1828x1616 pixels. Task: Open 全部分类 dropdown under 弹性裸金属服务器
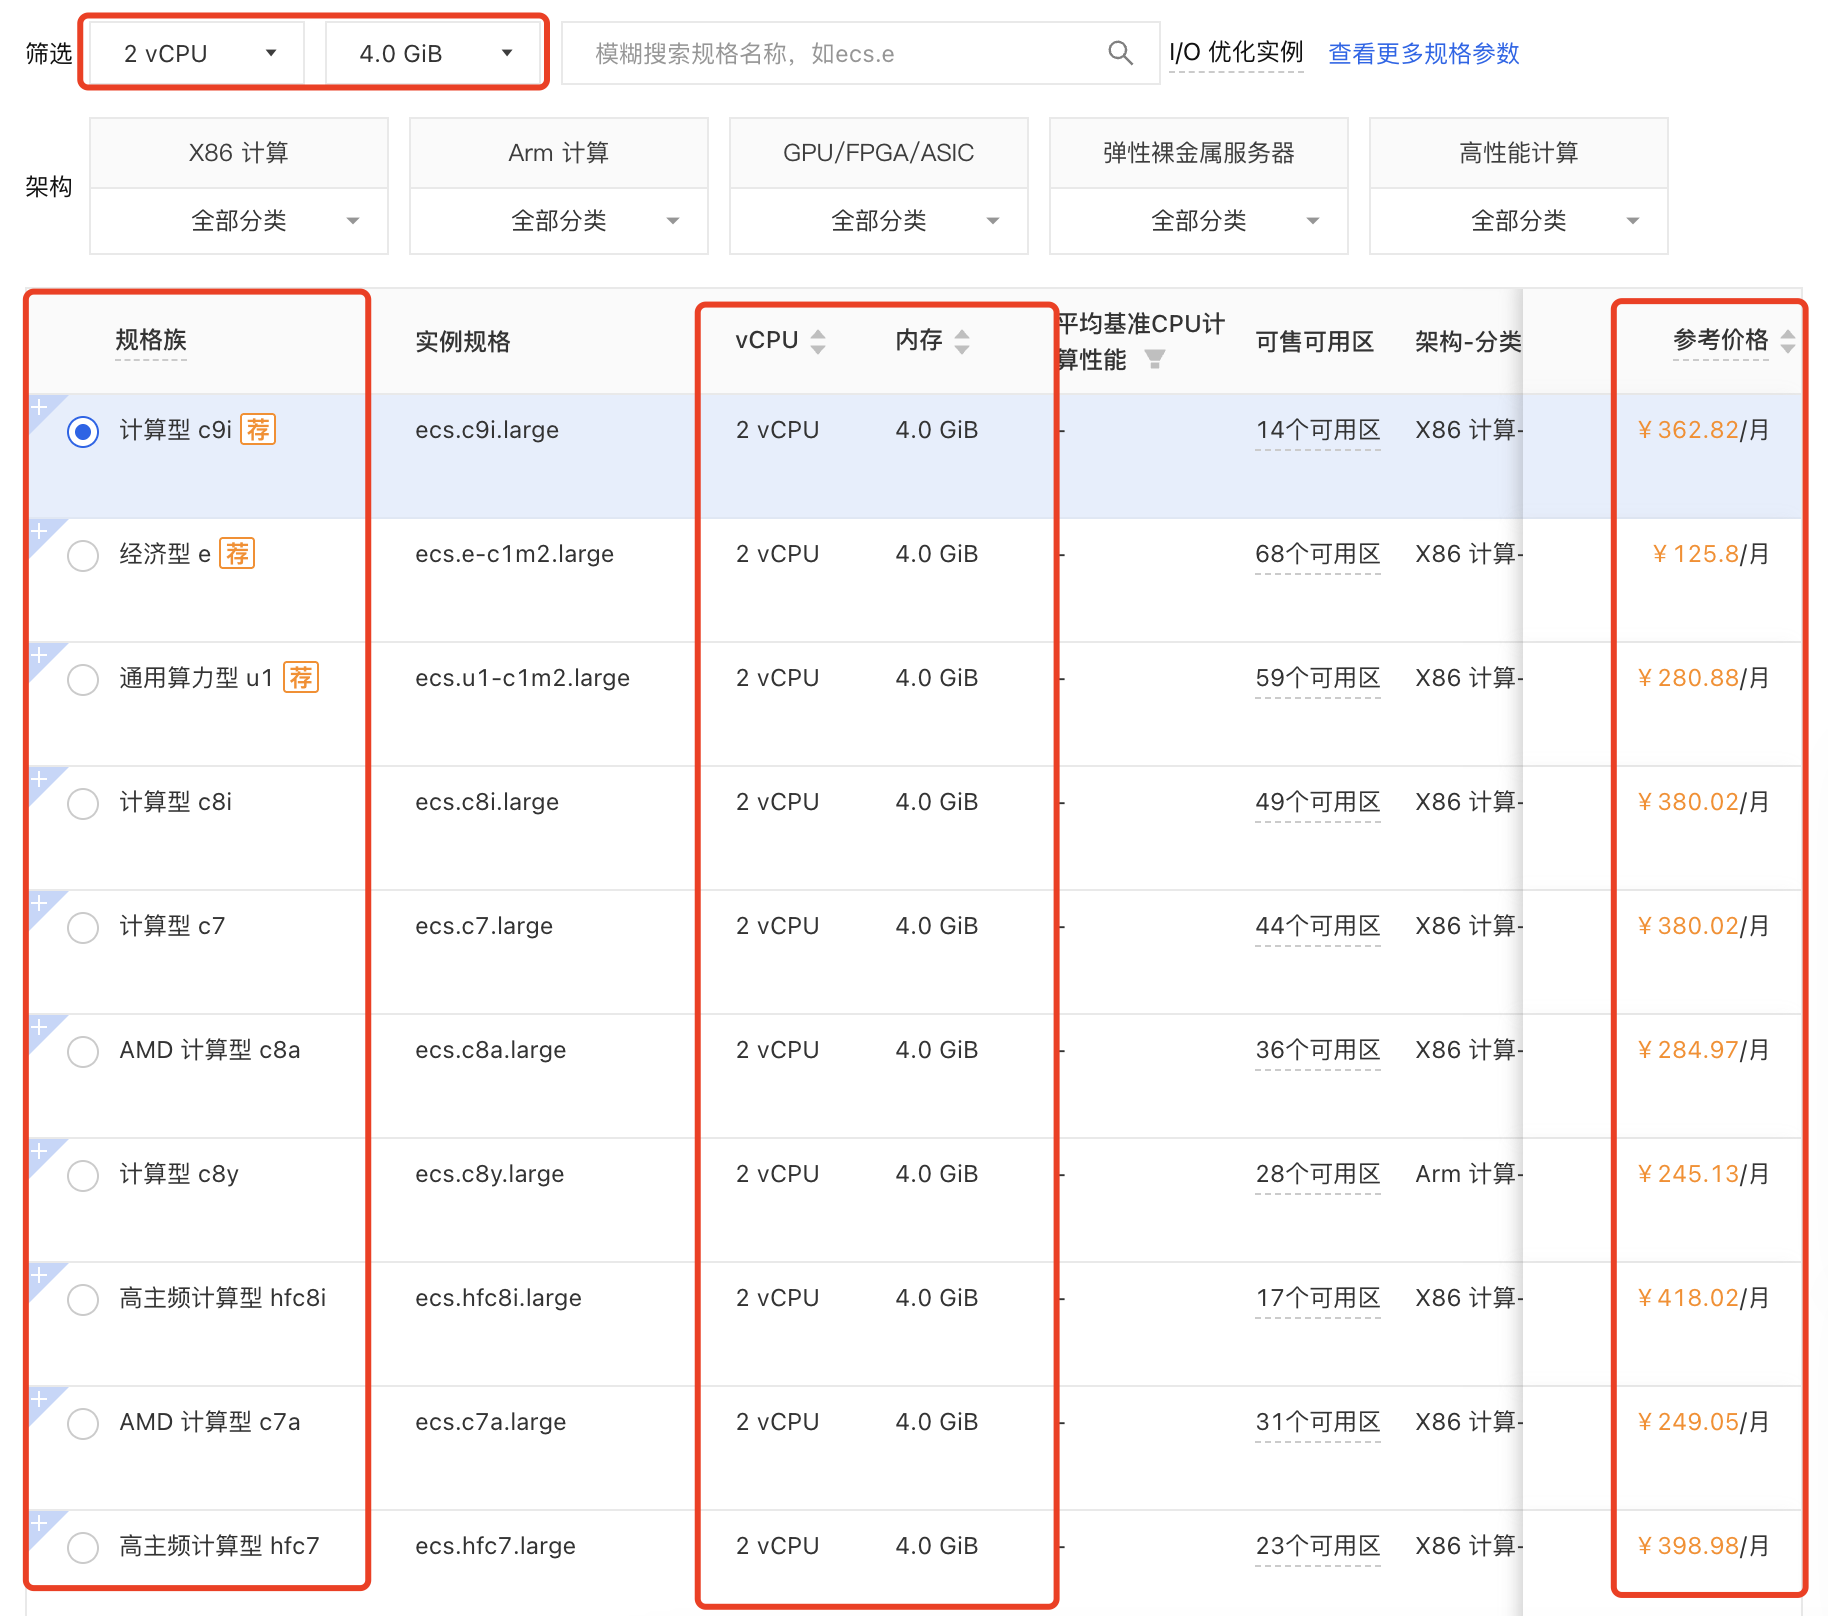point(1199,221)
